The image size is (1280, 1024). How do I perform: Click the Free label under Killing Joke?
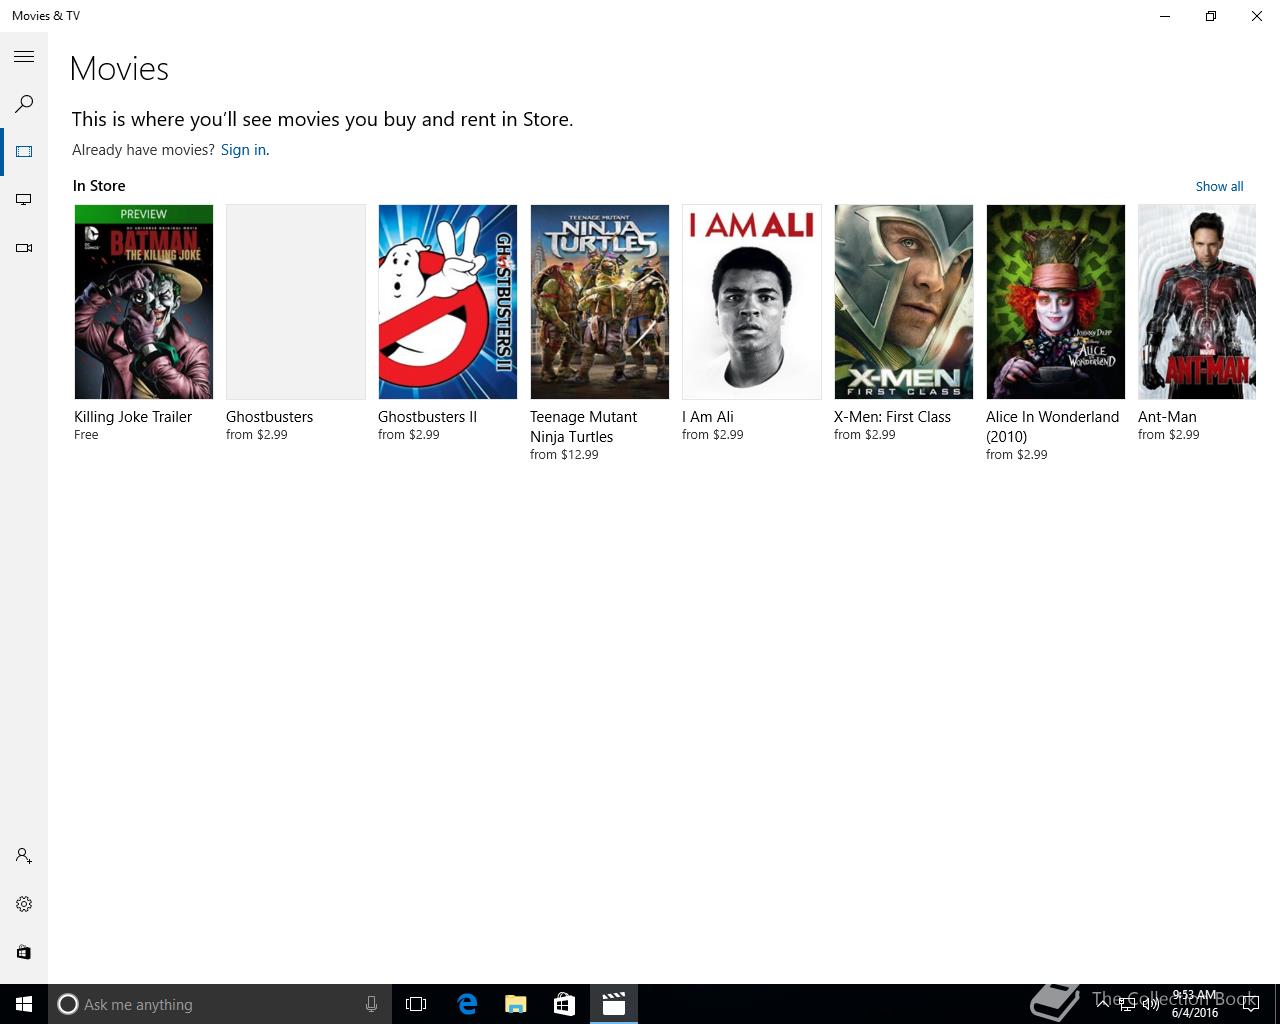coord(86,435)
